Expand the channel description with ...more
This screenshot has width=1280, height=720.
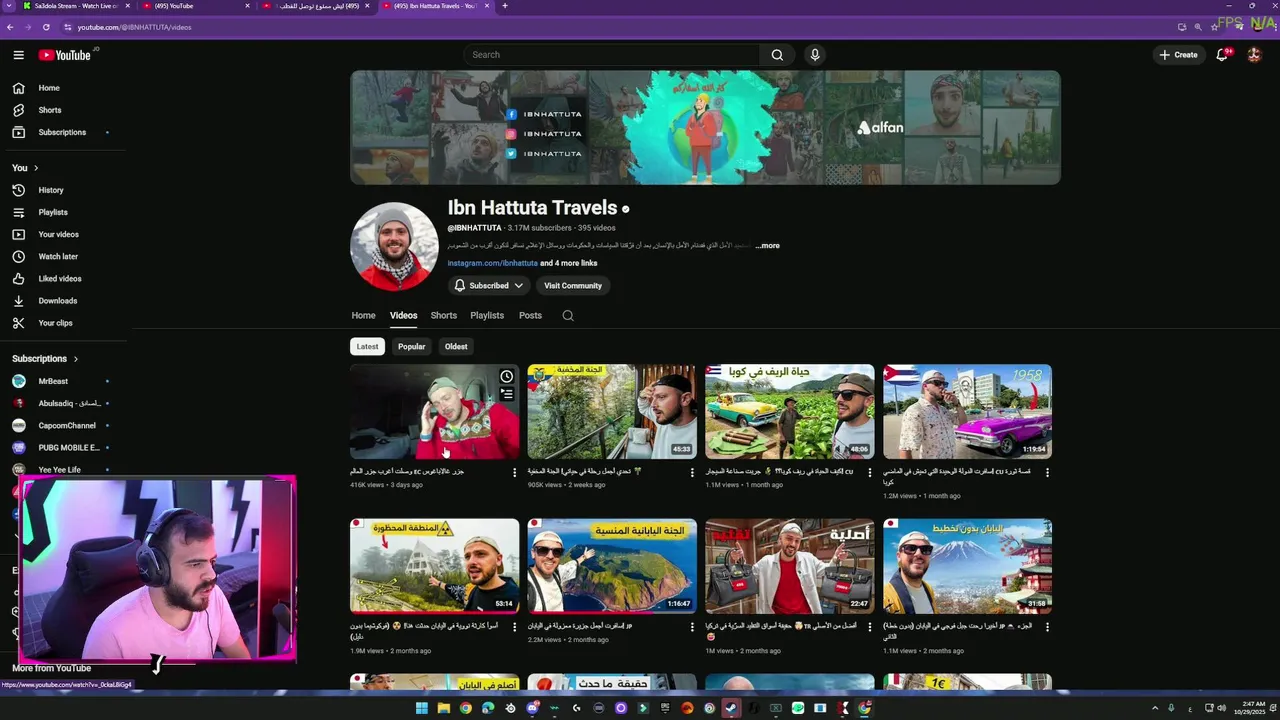tap(767, 246)
